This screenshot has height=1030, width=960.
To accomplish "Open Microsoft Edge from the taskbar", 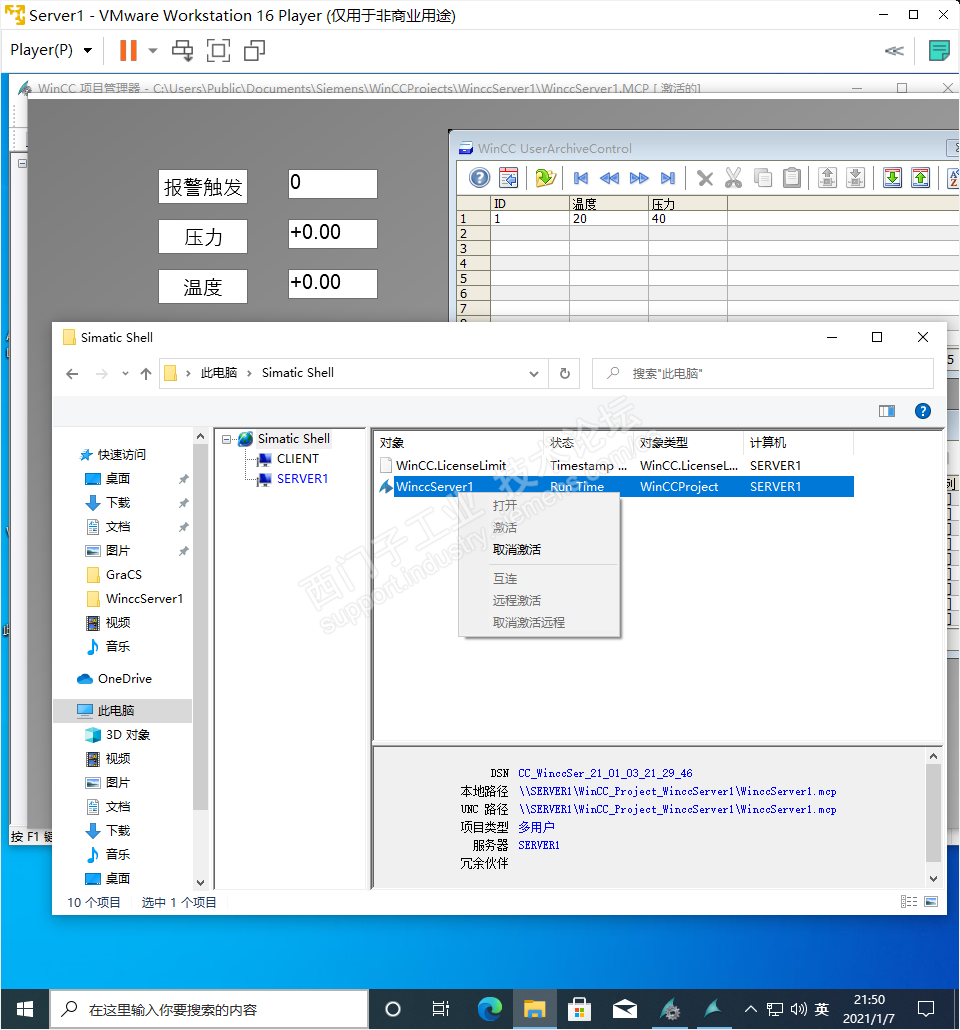I will click(x=490, y=1009).
